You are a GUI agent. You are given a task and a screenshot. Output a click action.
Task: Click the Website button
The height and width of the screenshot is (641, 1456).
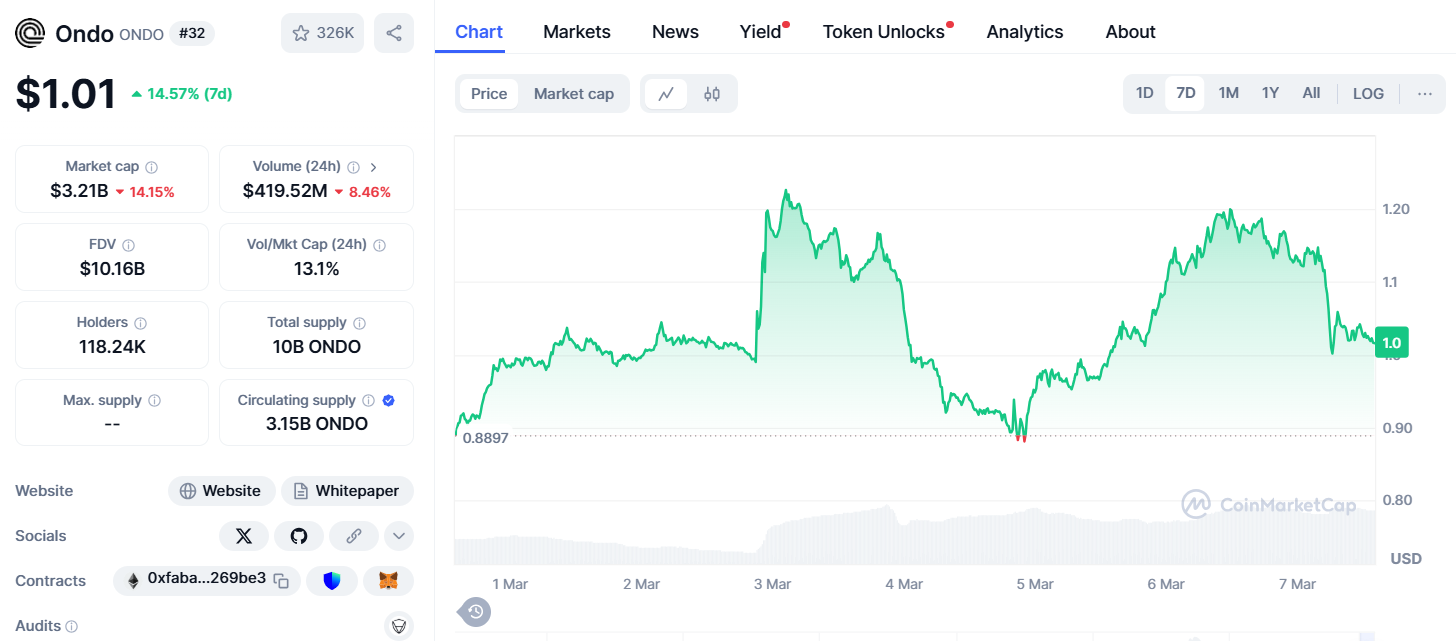pyautogui.click(x=221, y=491)
